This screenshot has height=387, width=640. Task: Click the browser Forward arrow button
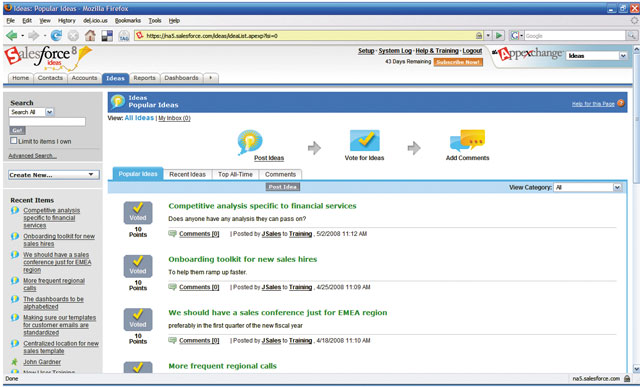(x=33, y=36)
